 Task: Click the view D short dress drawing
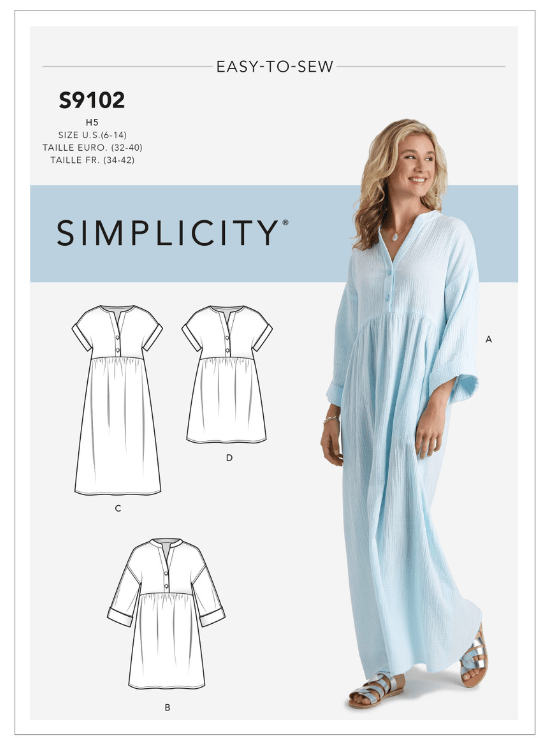point(227,374)
